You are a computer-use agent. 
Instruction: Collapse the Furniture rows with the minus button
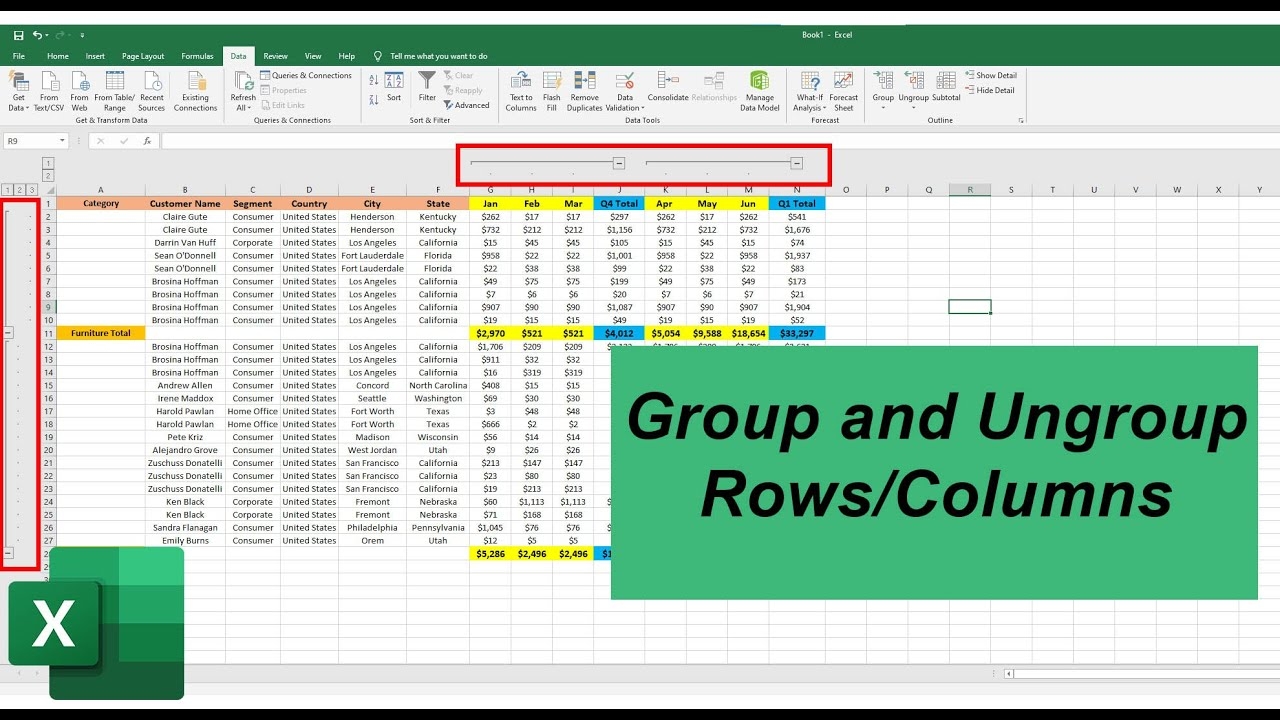coord(9,332)
